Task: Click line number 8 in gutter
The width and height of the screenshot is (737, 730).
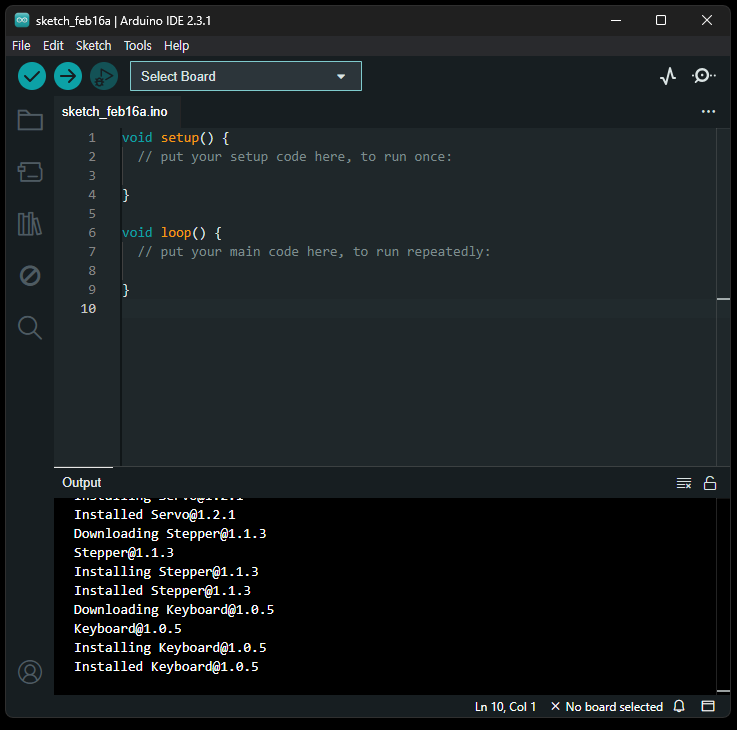Action: tap(92, 271)
